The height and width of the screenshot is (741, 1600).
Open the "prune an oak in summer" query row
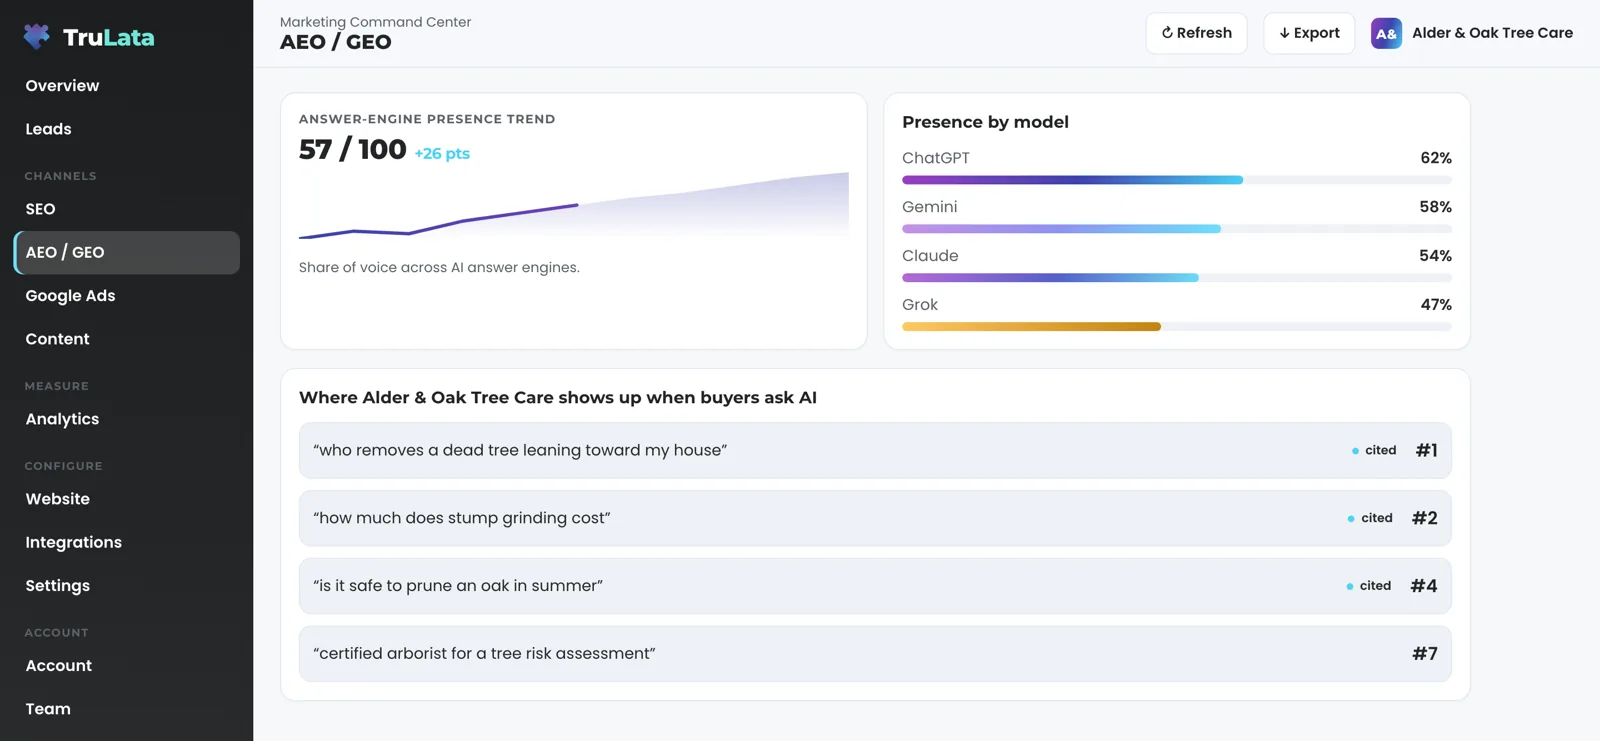click(x=875, y=586)
